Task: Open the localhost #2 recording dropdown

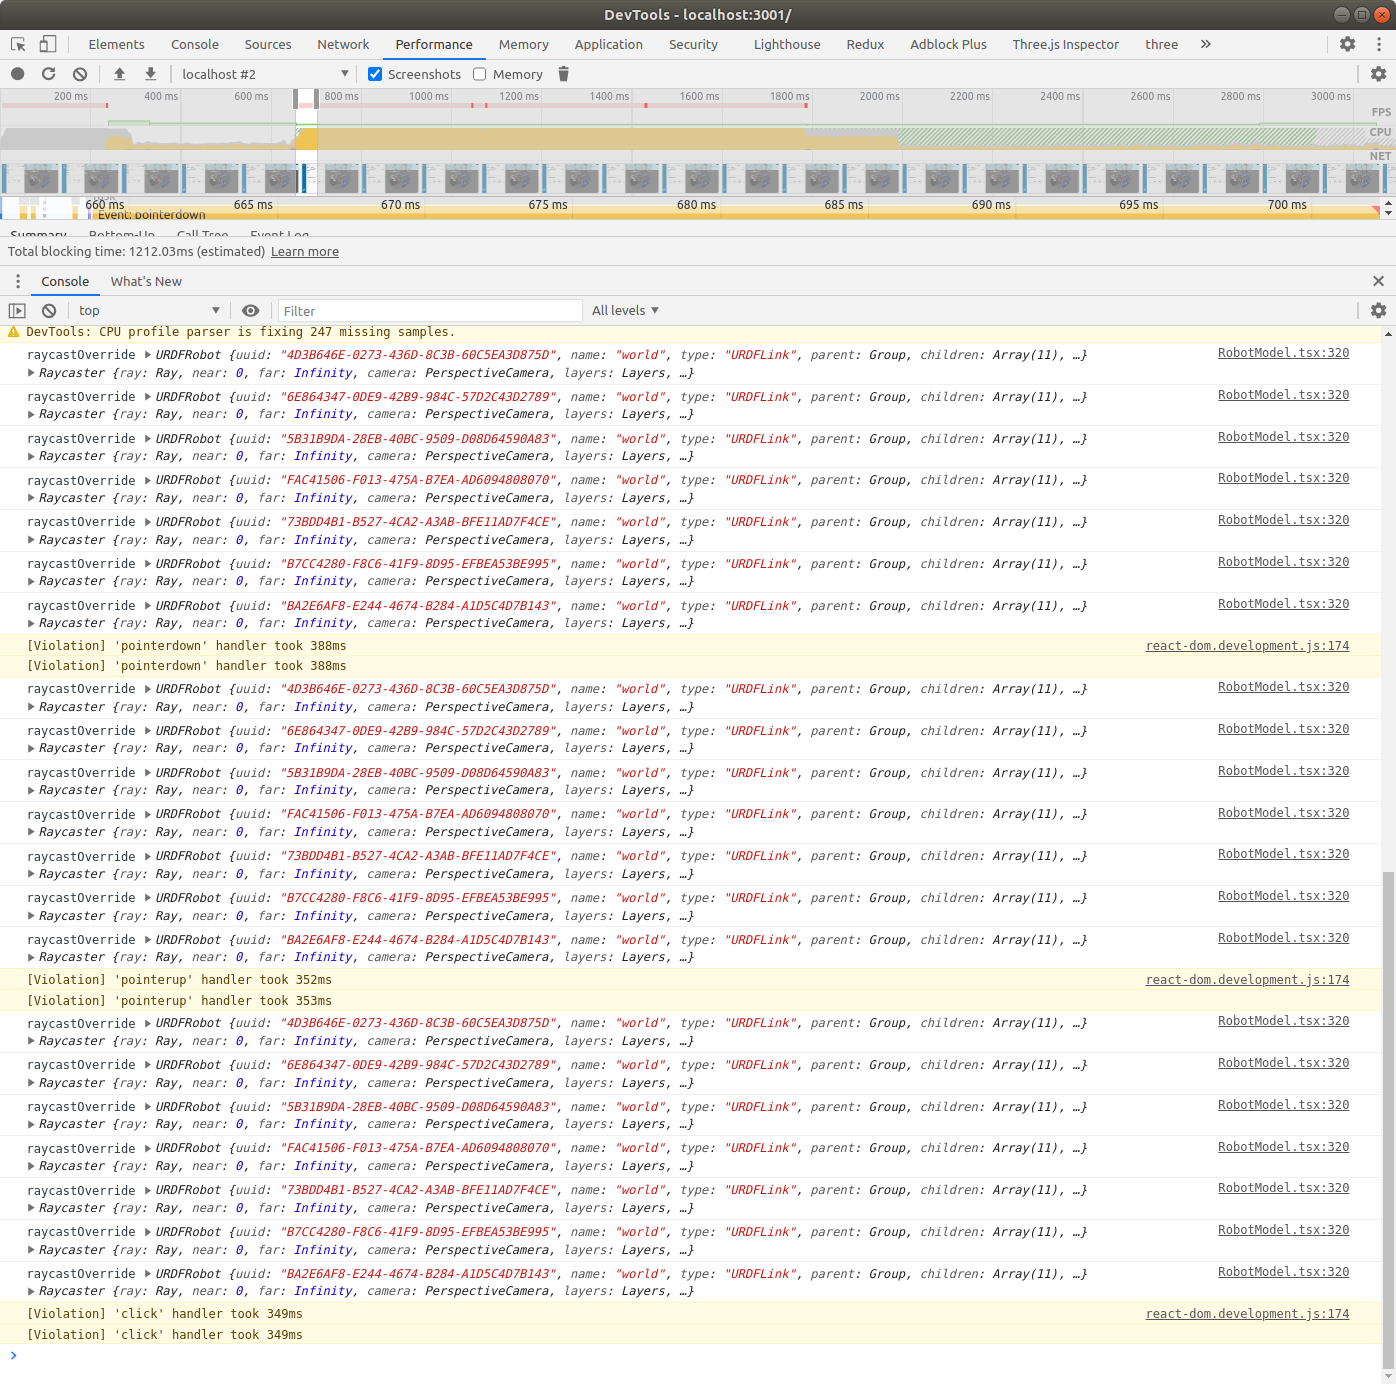Action: [265, 74]
